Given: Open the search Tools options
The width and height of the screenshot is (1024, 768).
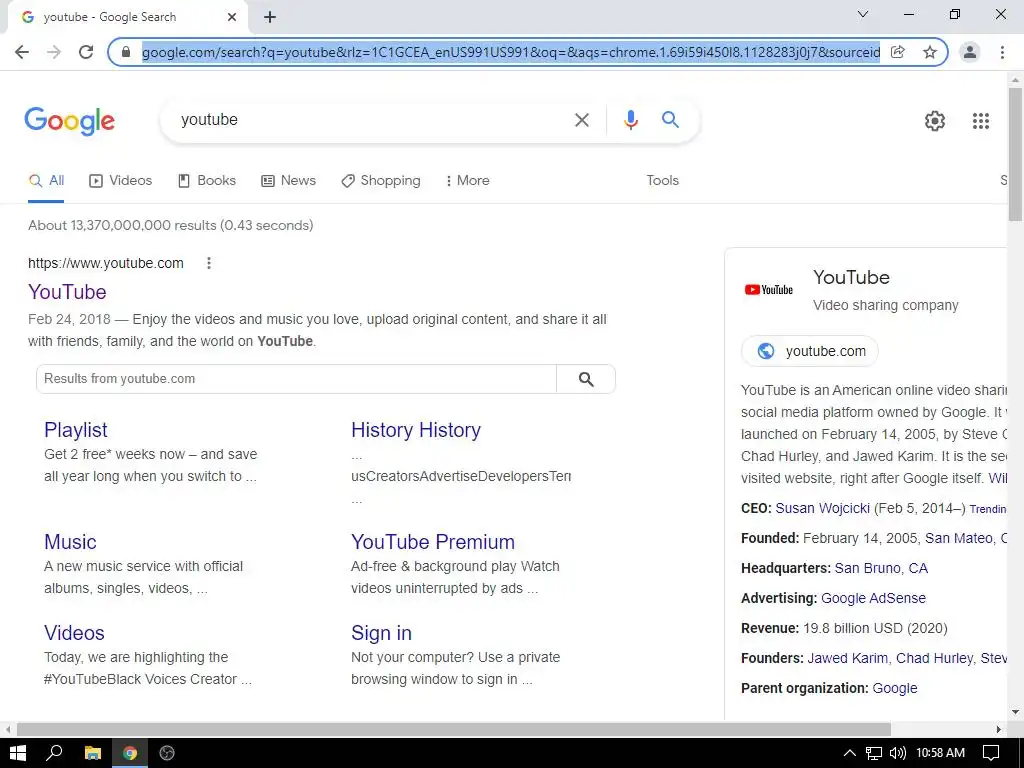Looking at the screenshot, I should (x=662, y=181).
